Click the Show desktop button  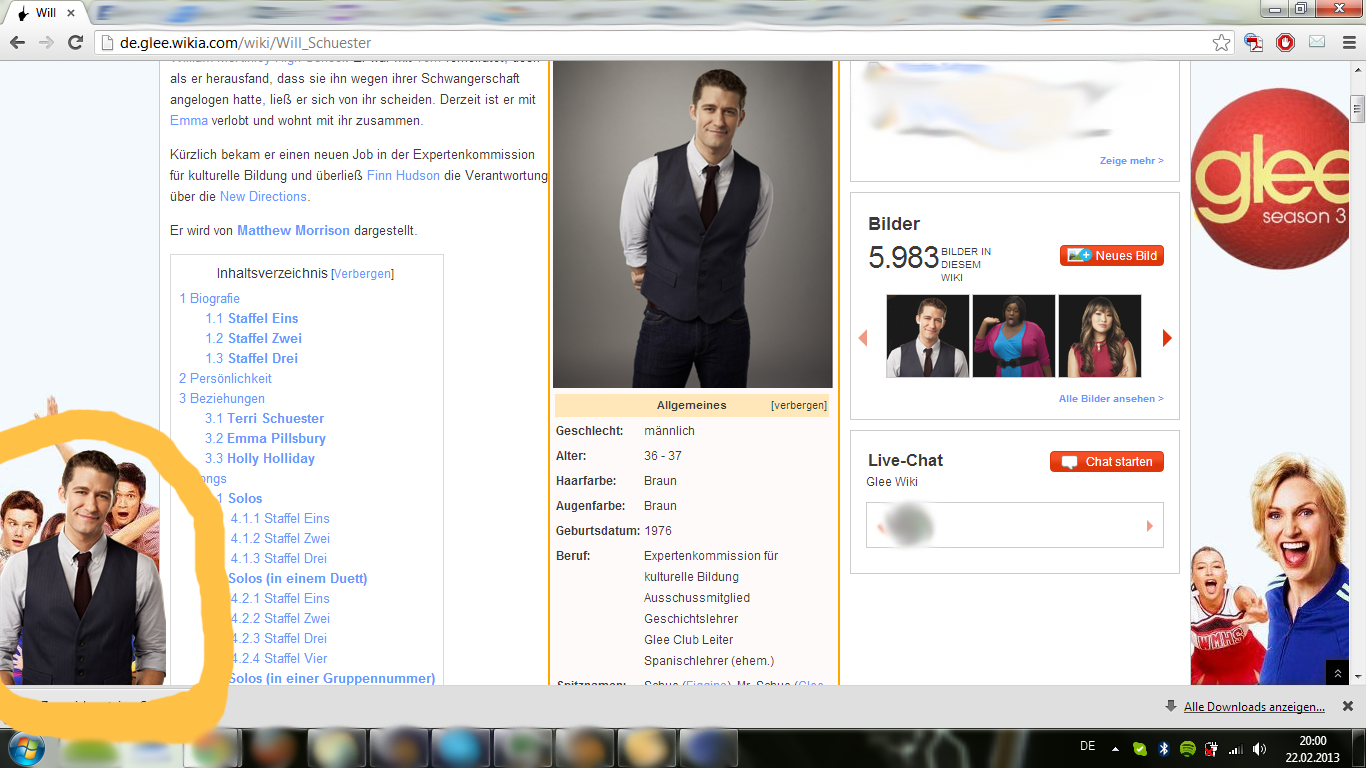(x=1358, y=748)
